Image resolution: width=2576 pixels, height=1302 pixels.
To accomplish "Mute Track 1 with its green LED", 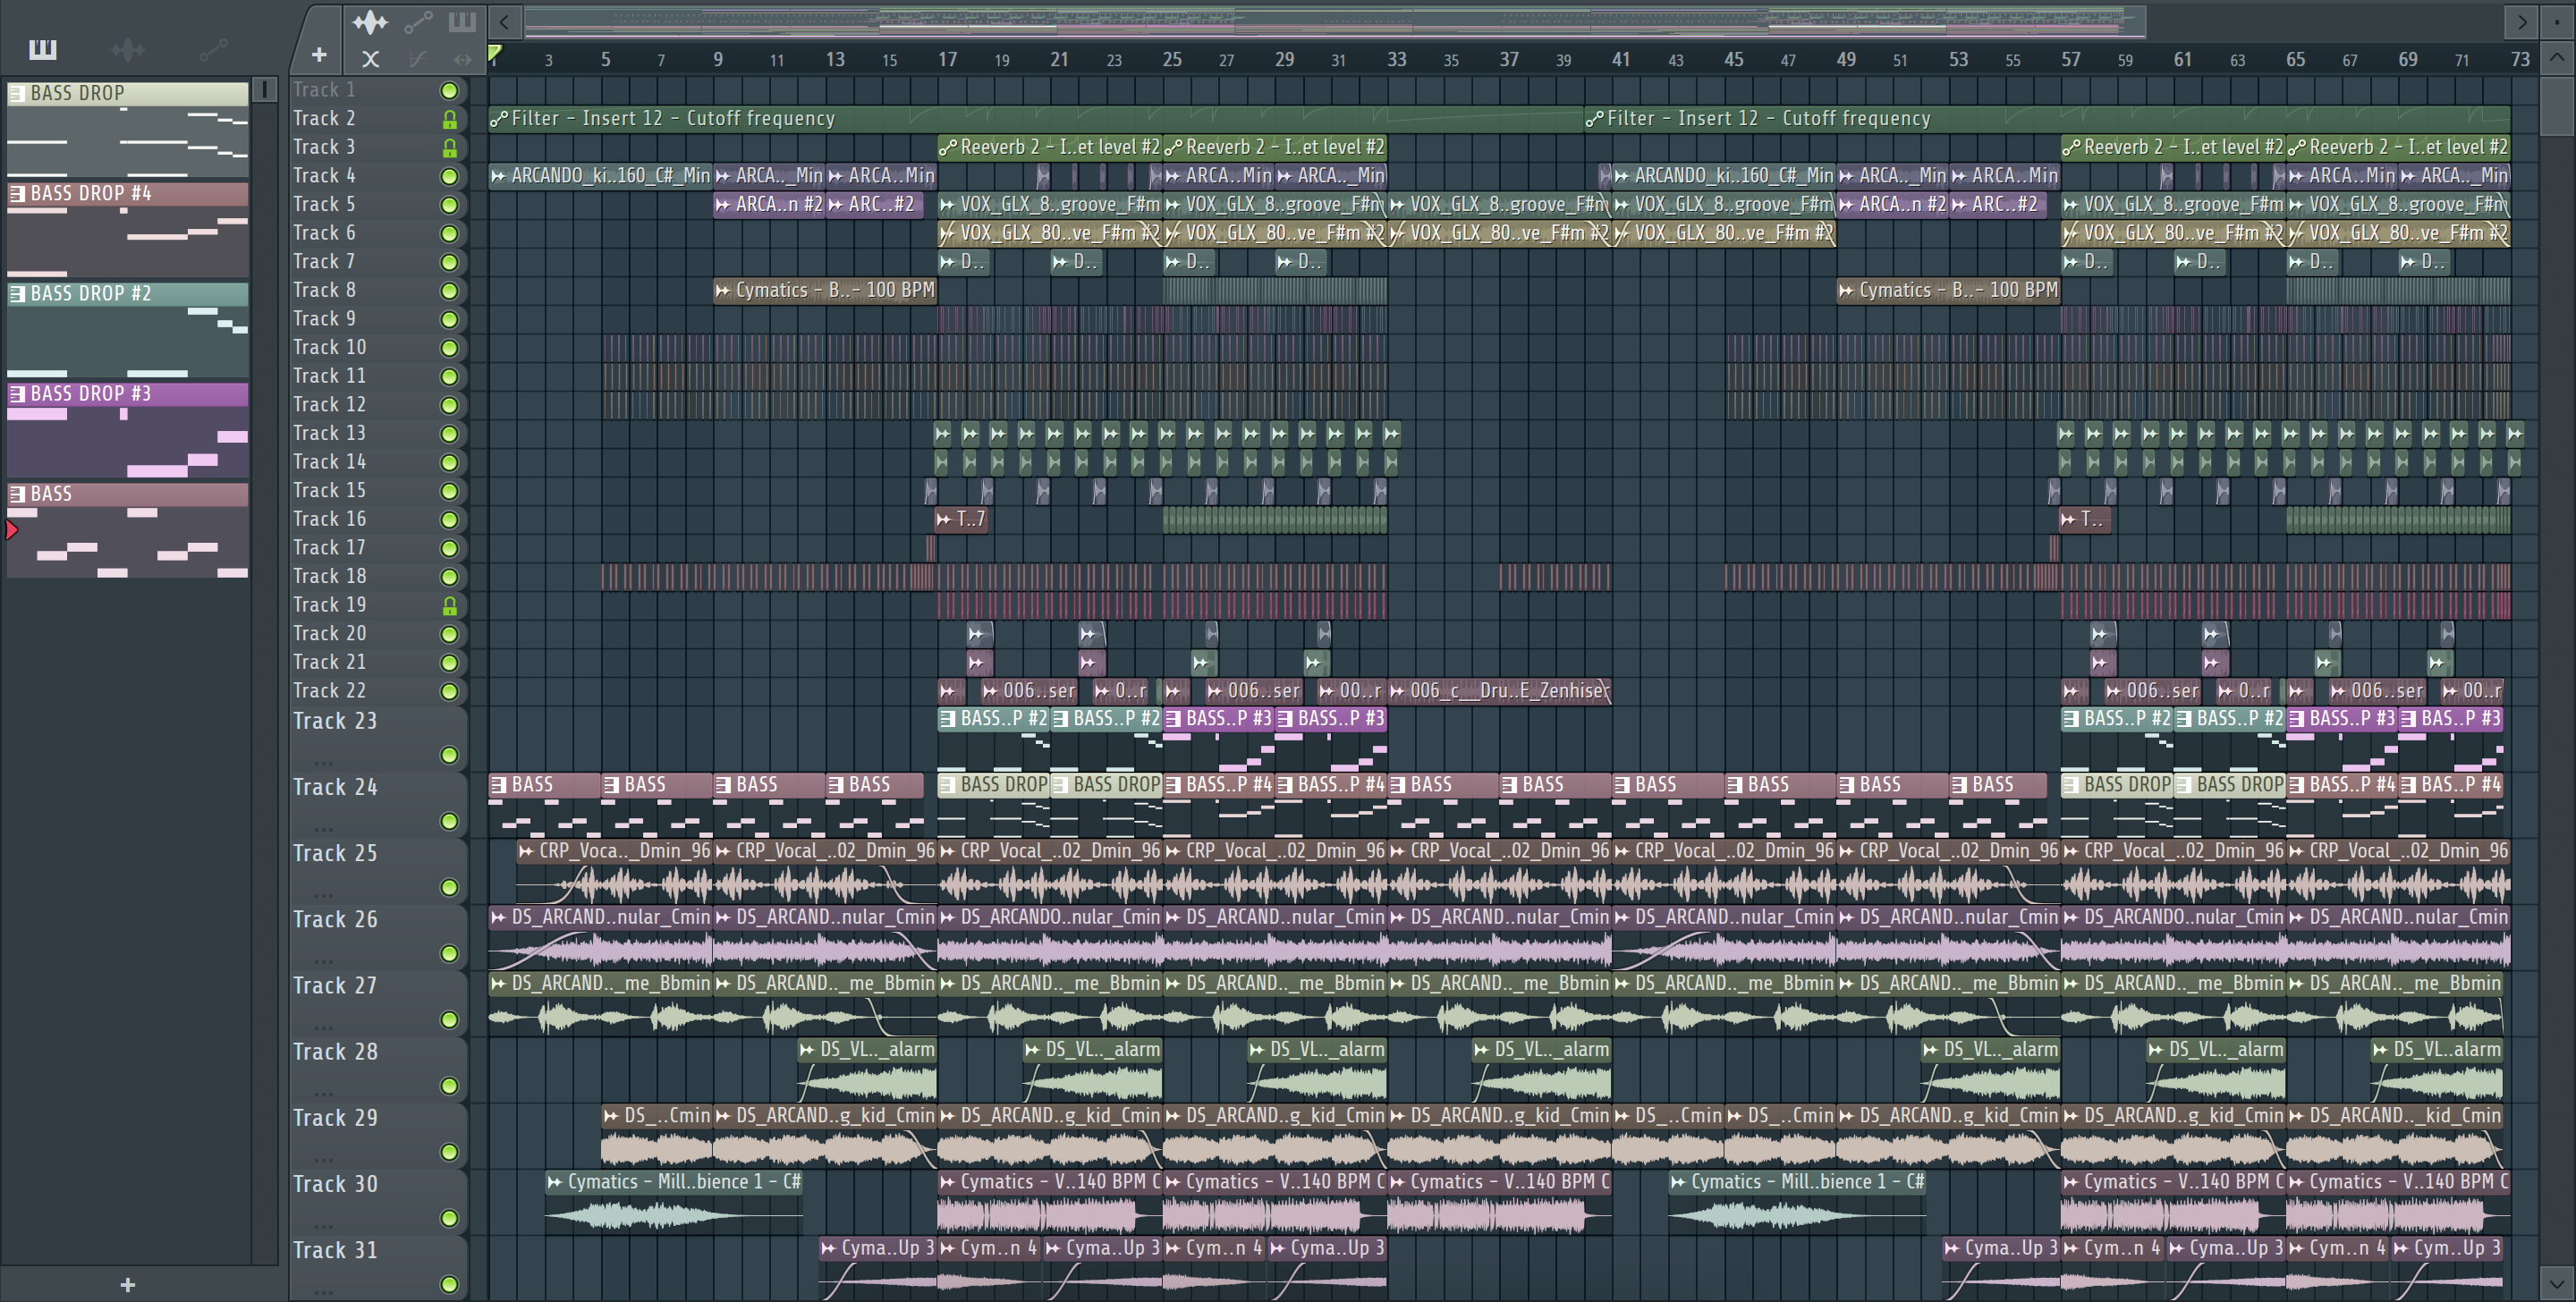I will pos(449,91).
